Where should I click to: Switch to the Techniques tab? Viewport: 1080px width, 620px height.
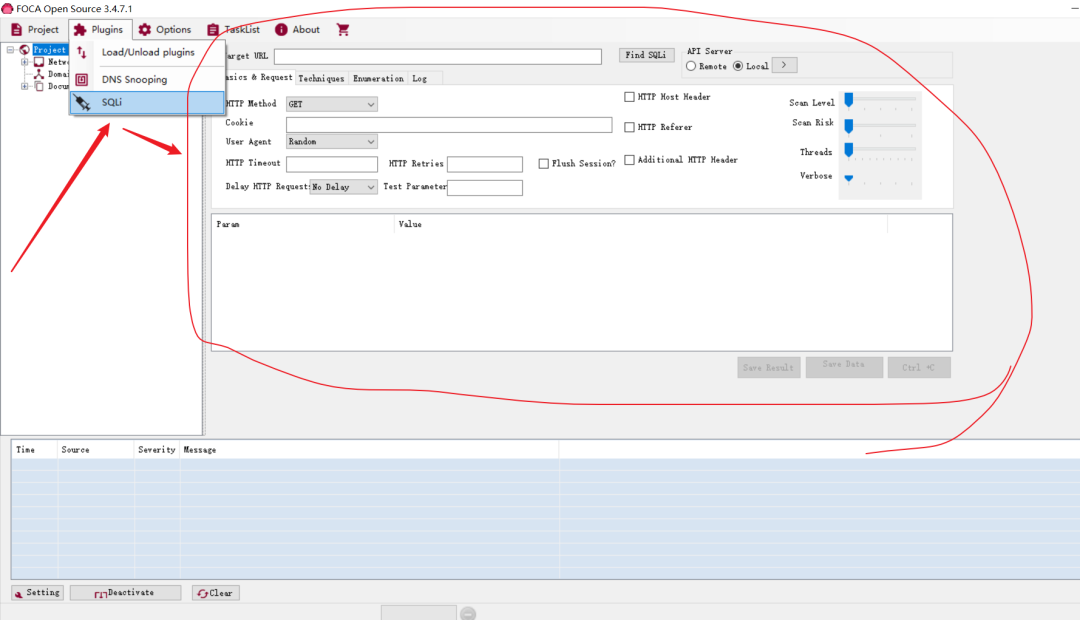coord(321,79)
